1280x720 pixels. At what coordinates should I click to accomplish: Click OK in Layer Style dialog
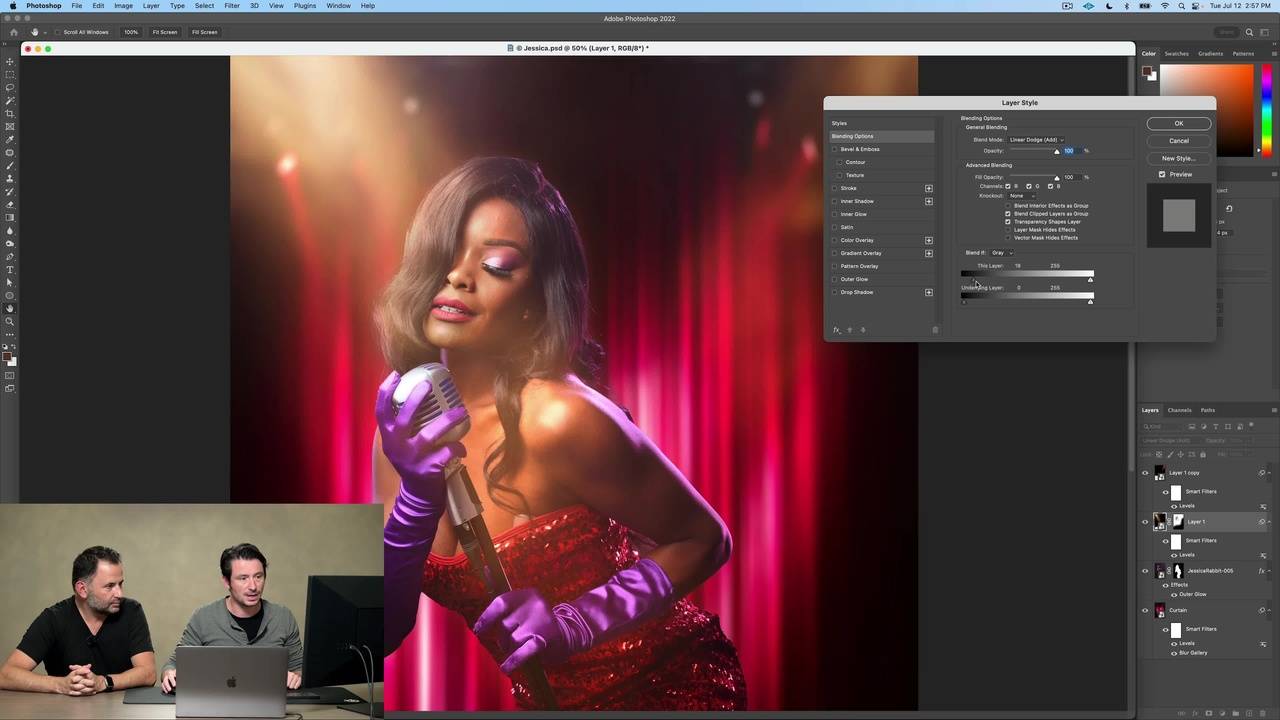1179,124
